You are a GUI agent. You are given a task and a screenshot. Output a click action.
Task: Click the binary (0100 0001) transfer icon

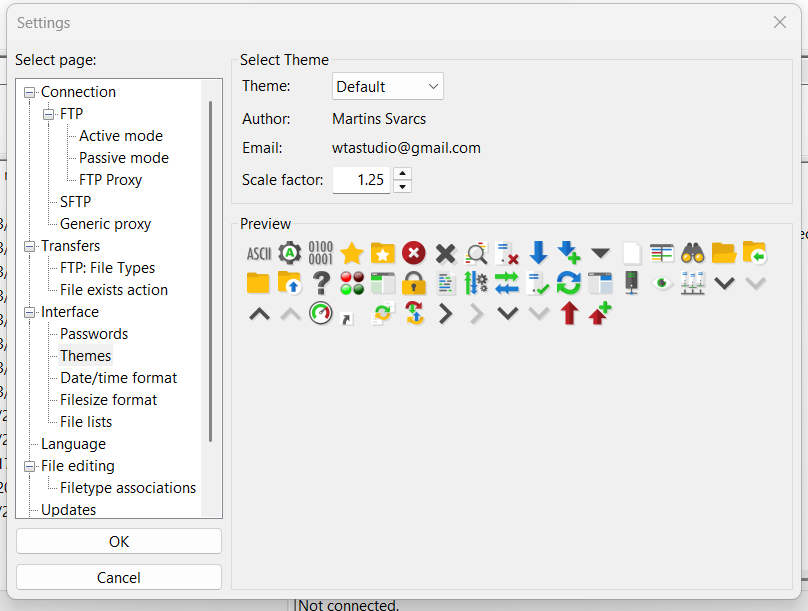(x=320, y=253)
